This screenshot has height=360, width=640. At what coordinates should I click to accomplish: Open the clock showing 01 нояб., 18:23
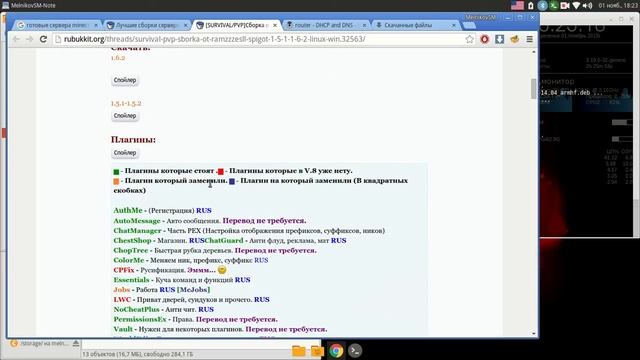618,5
